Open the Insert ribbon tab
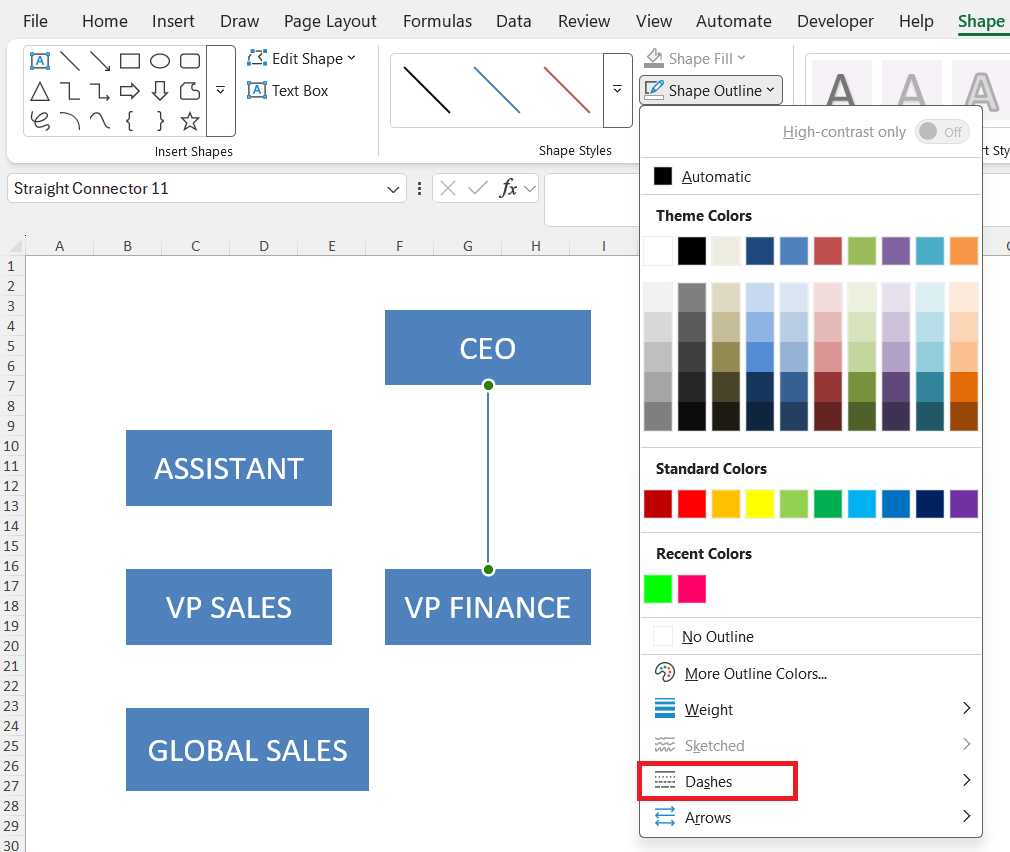The height and width of the screenshot is (852, 1010). click(x=173, y=21)
